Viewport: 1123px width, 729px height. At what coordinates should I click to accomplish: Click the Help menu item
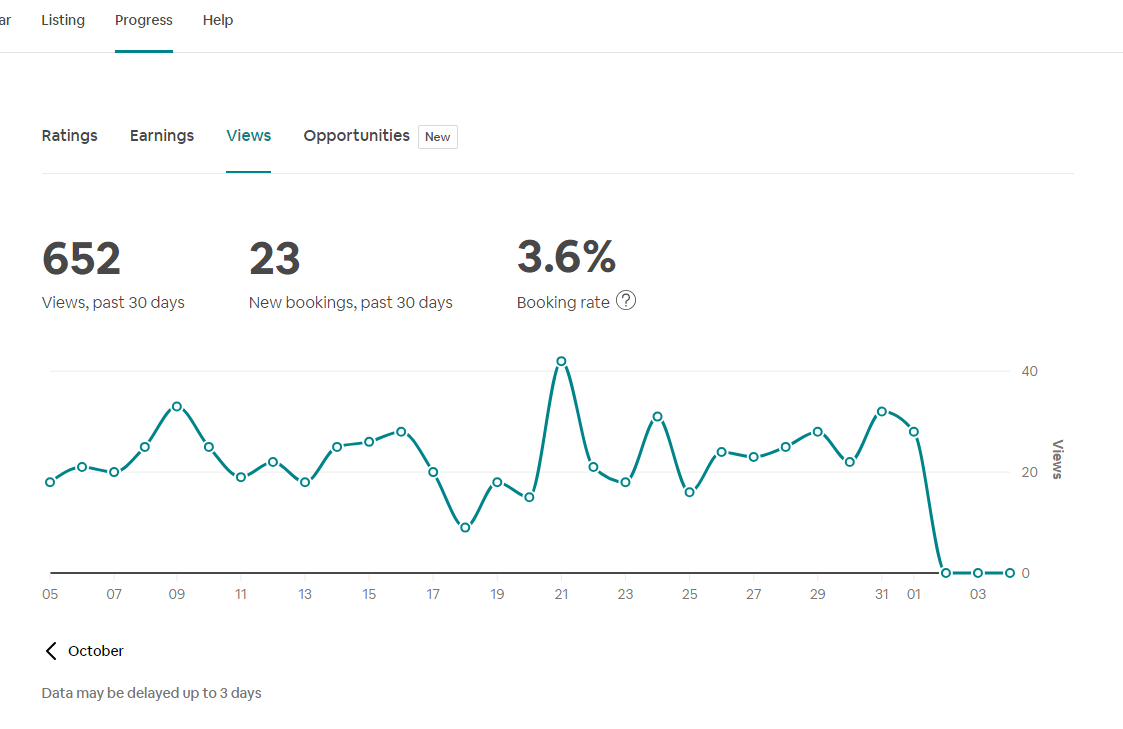point(217,19)
